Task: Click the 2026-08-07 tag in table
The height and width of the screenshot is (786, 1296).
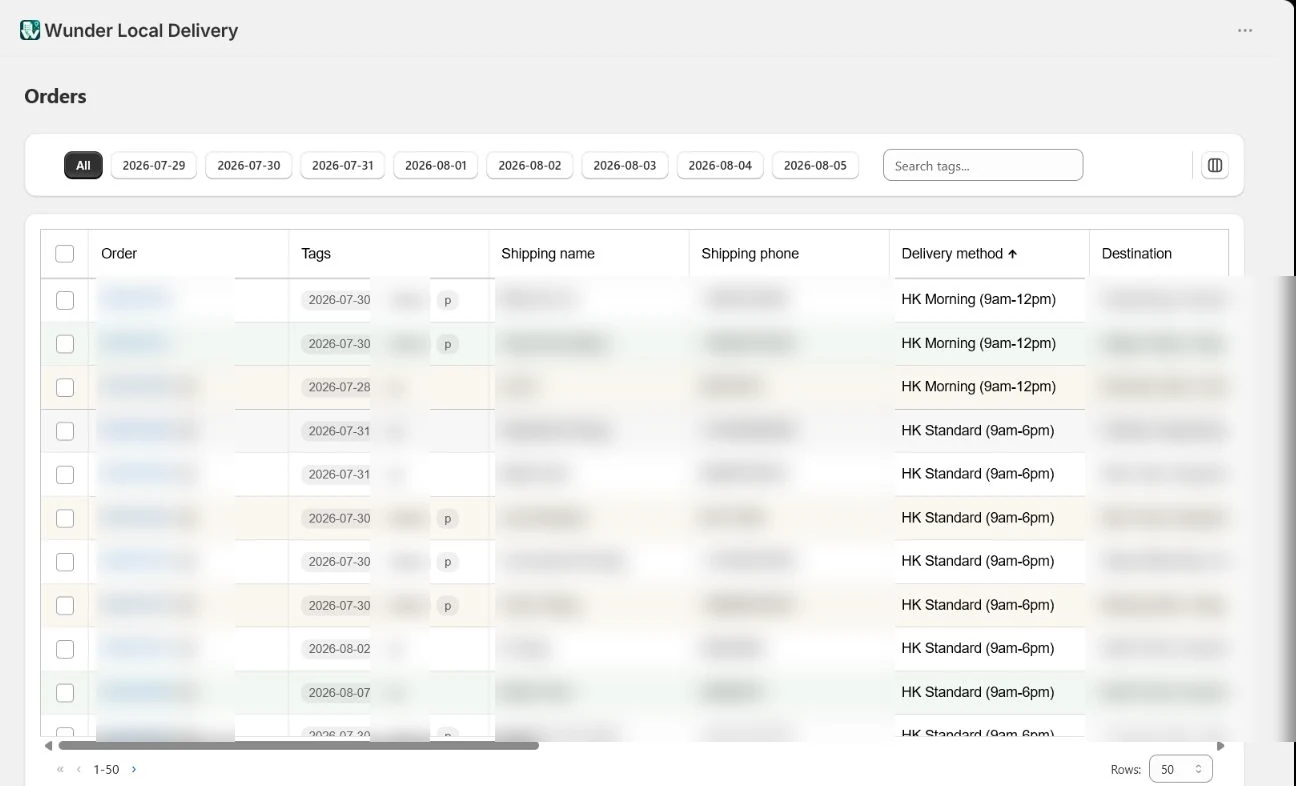Action: pos(339,692)
